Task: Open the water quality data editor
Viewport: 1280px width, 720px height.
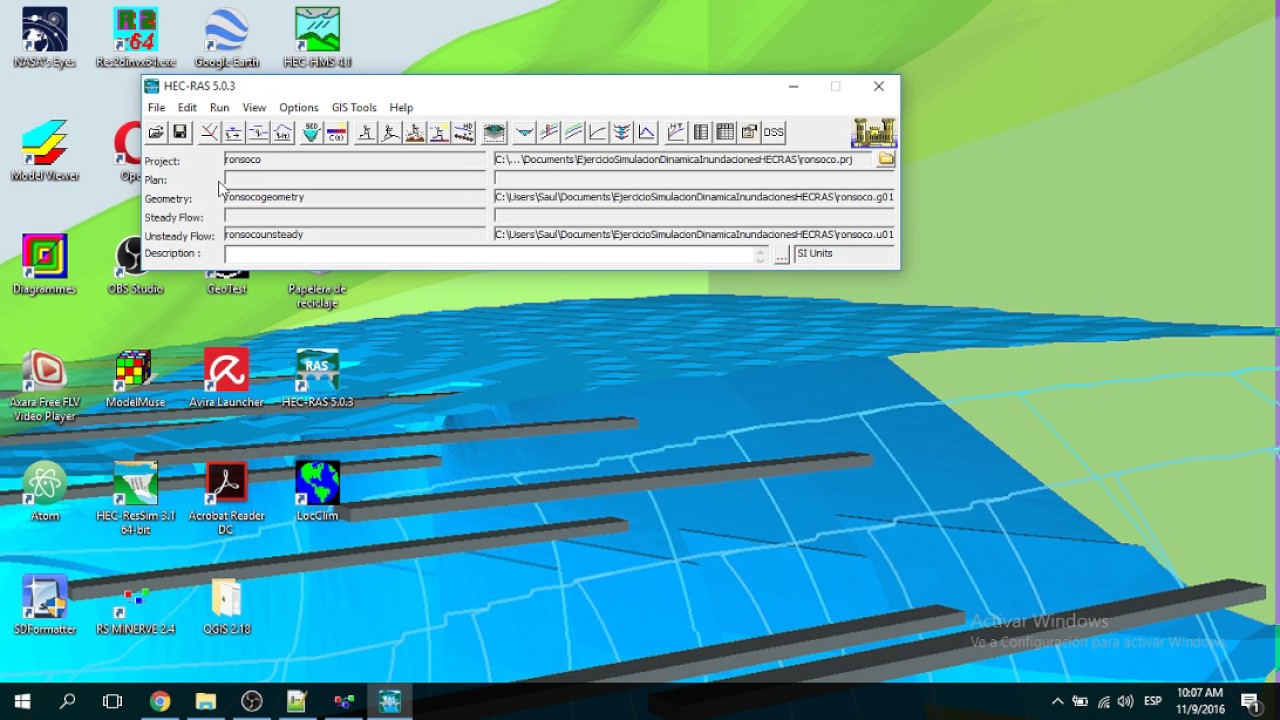Action: coord(336,132)
